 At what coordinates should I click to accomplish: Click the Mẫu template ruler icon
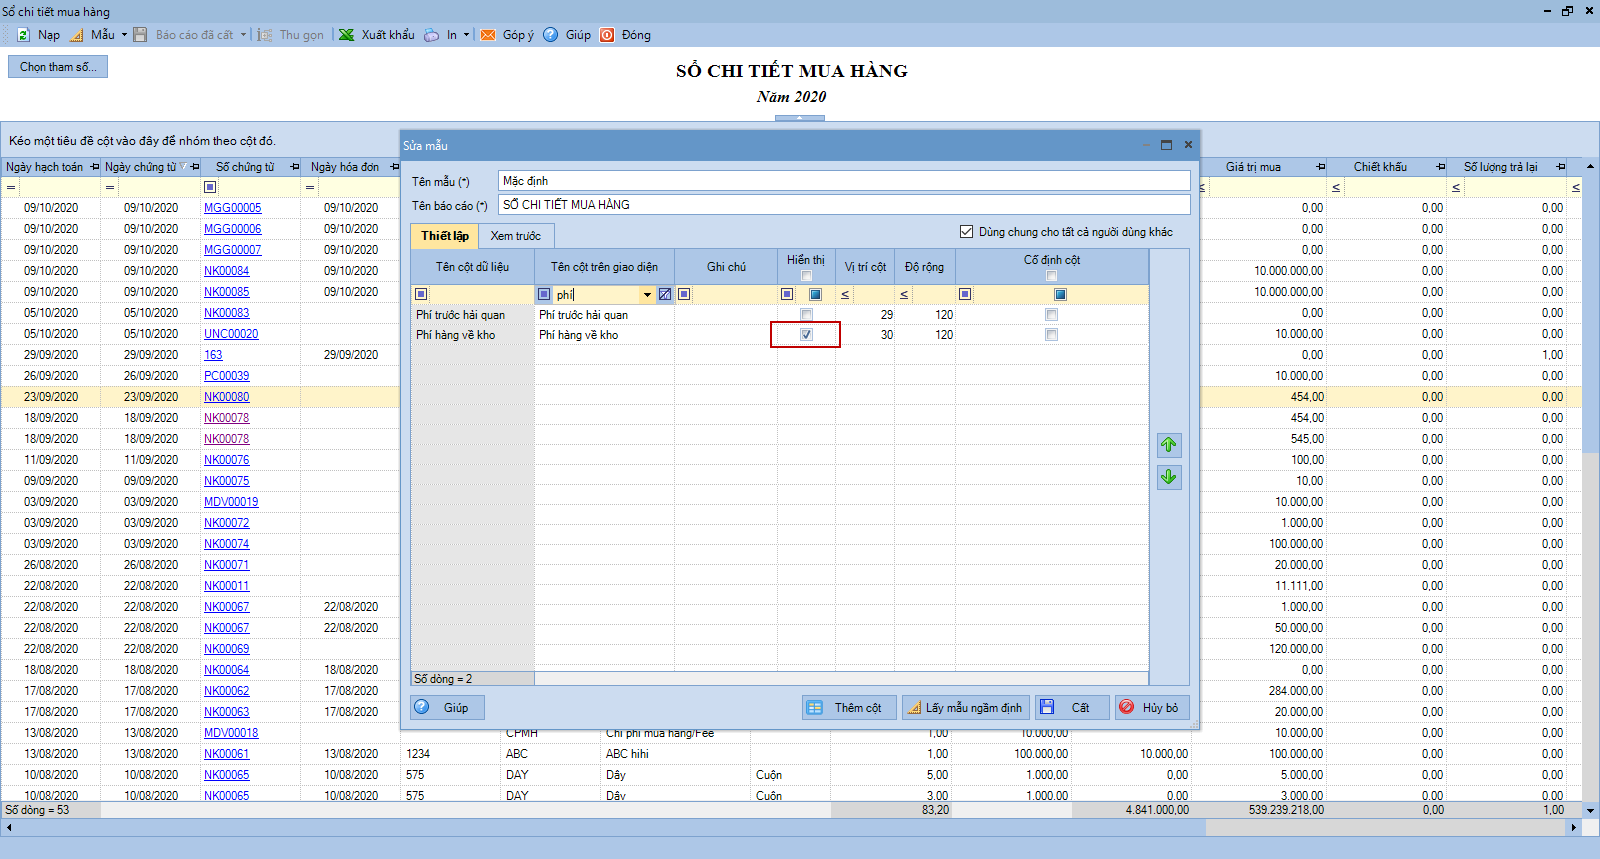(77, 35)
